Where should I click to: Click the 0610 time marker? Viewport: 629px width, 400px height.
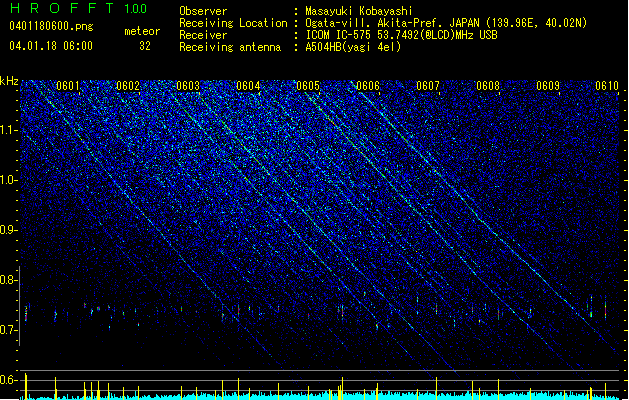click(607, 86)
